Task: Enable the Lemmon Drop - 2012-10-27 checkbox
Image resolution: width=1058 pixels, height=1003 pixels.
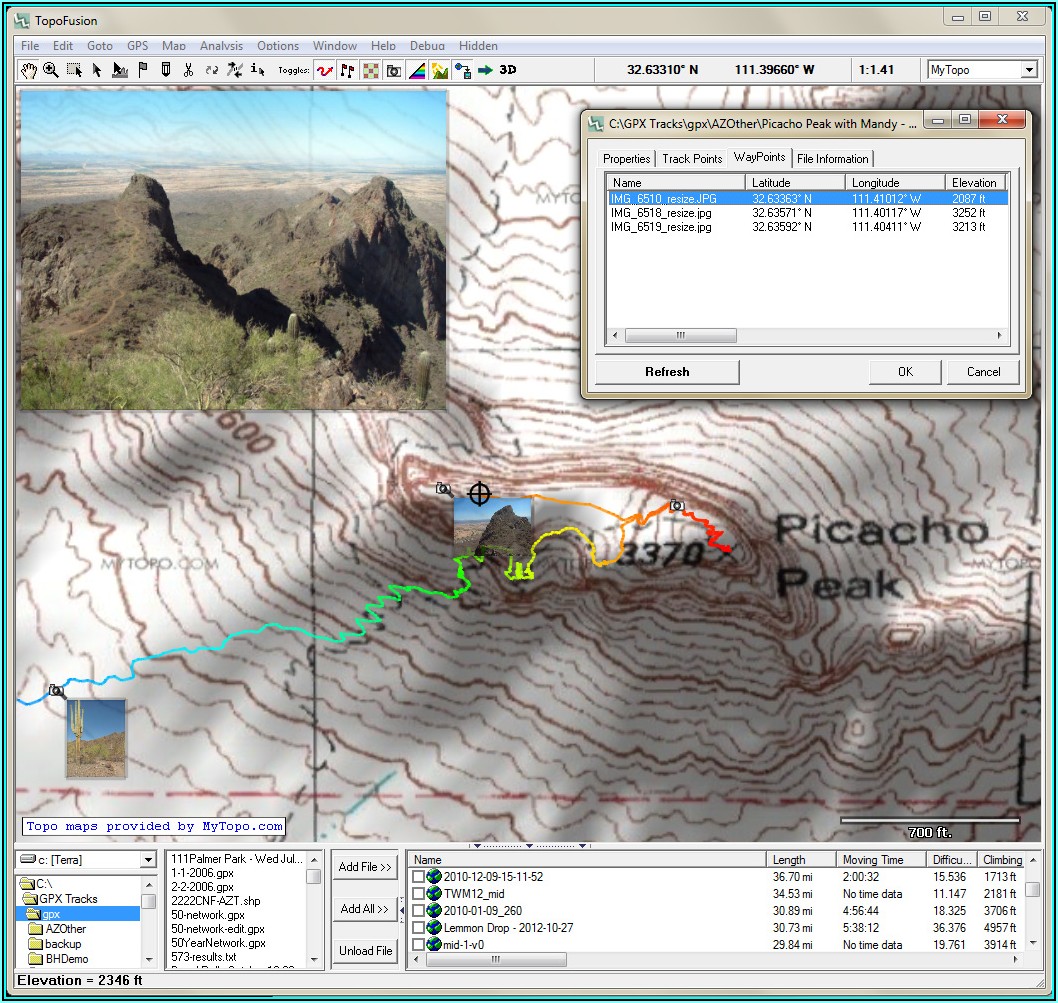Action: pyautogui.click(x=418, y=928)
